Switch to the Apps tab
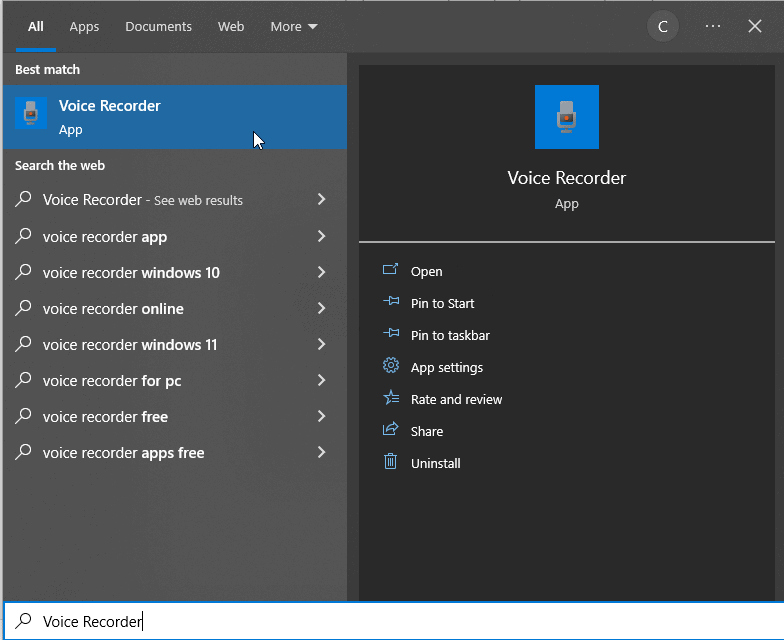The image size is (784, 640). [84, 26]
